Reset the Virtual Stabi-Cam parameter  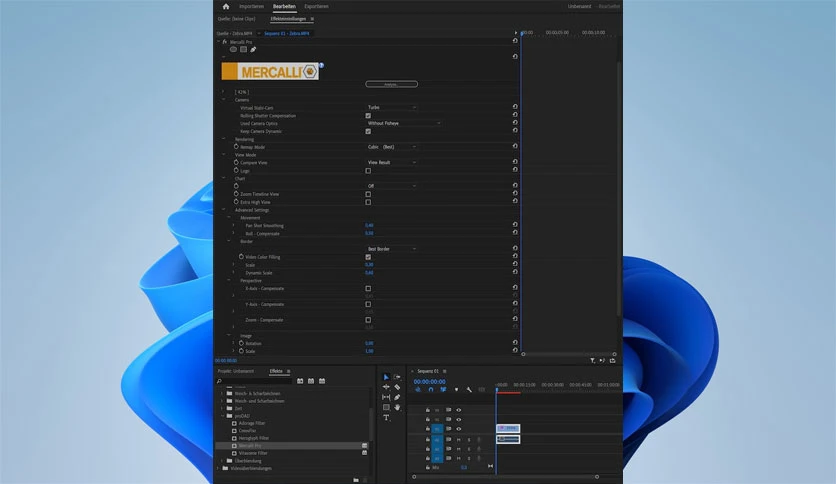click(515, 107)
